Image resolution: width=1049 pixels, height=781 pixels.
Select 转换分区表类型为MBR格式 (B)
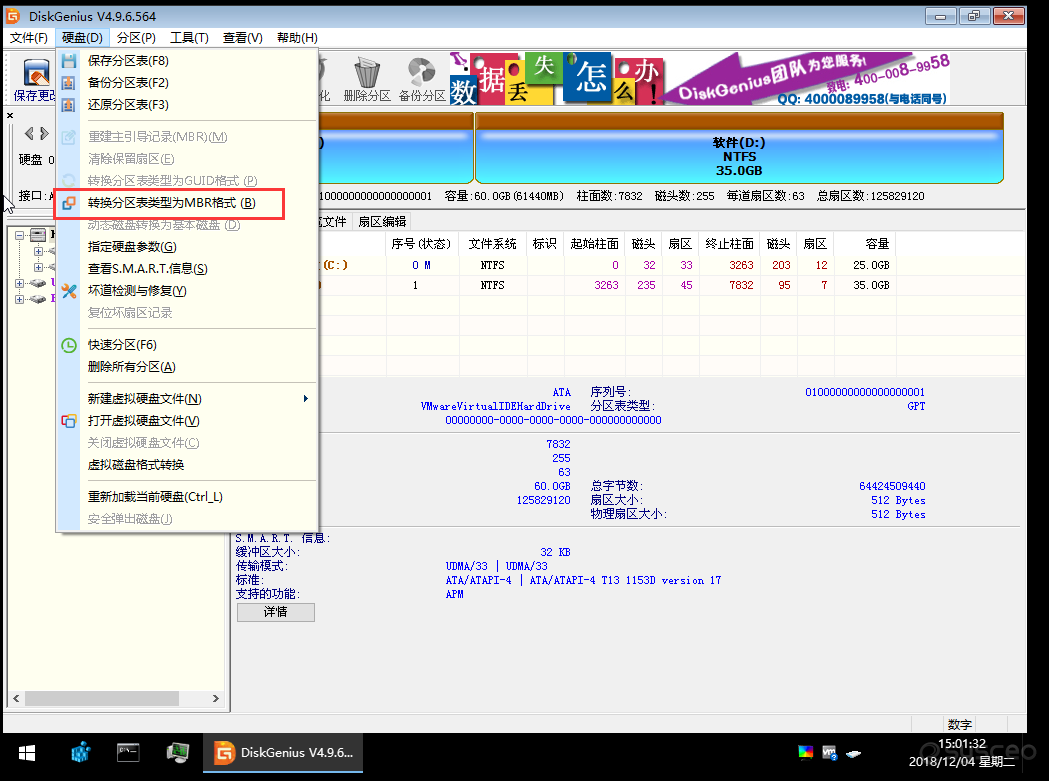171,203
